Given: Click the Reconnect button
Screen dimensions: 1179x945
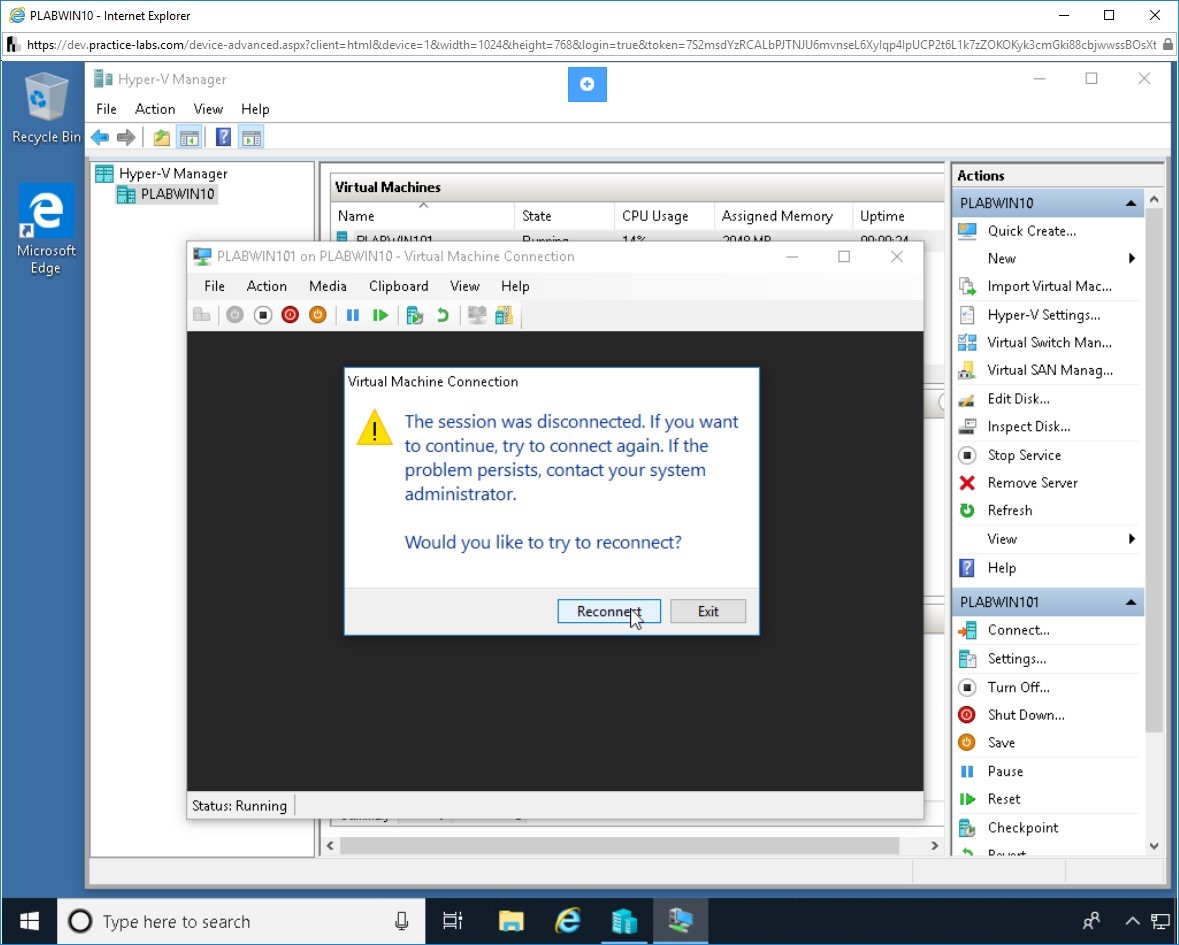Looking at the screenshot, I should coord(609,611).
